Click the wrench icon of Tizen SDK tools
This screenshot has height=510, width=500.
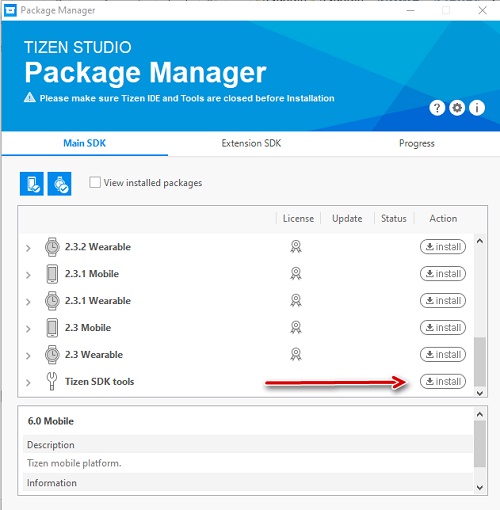pos(52,381)
